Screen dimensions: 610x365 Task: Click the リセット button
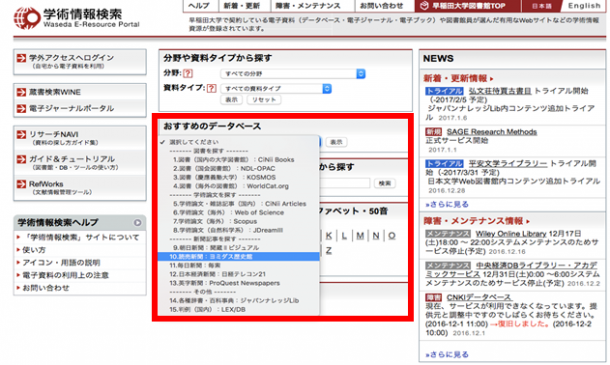(x=264, y=100)
